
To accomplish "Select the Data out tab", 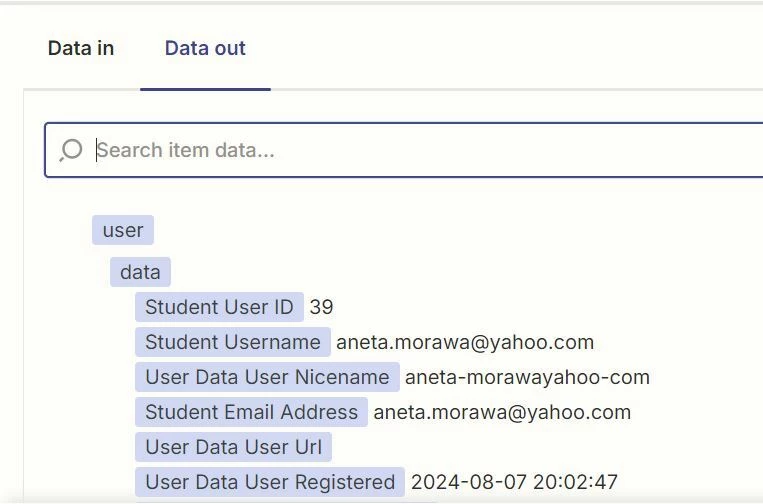I will point(205,48).
